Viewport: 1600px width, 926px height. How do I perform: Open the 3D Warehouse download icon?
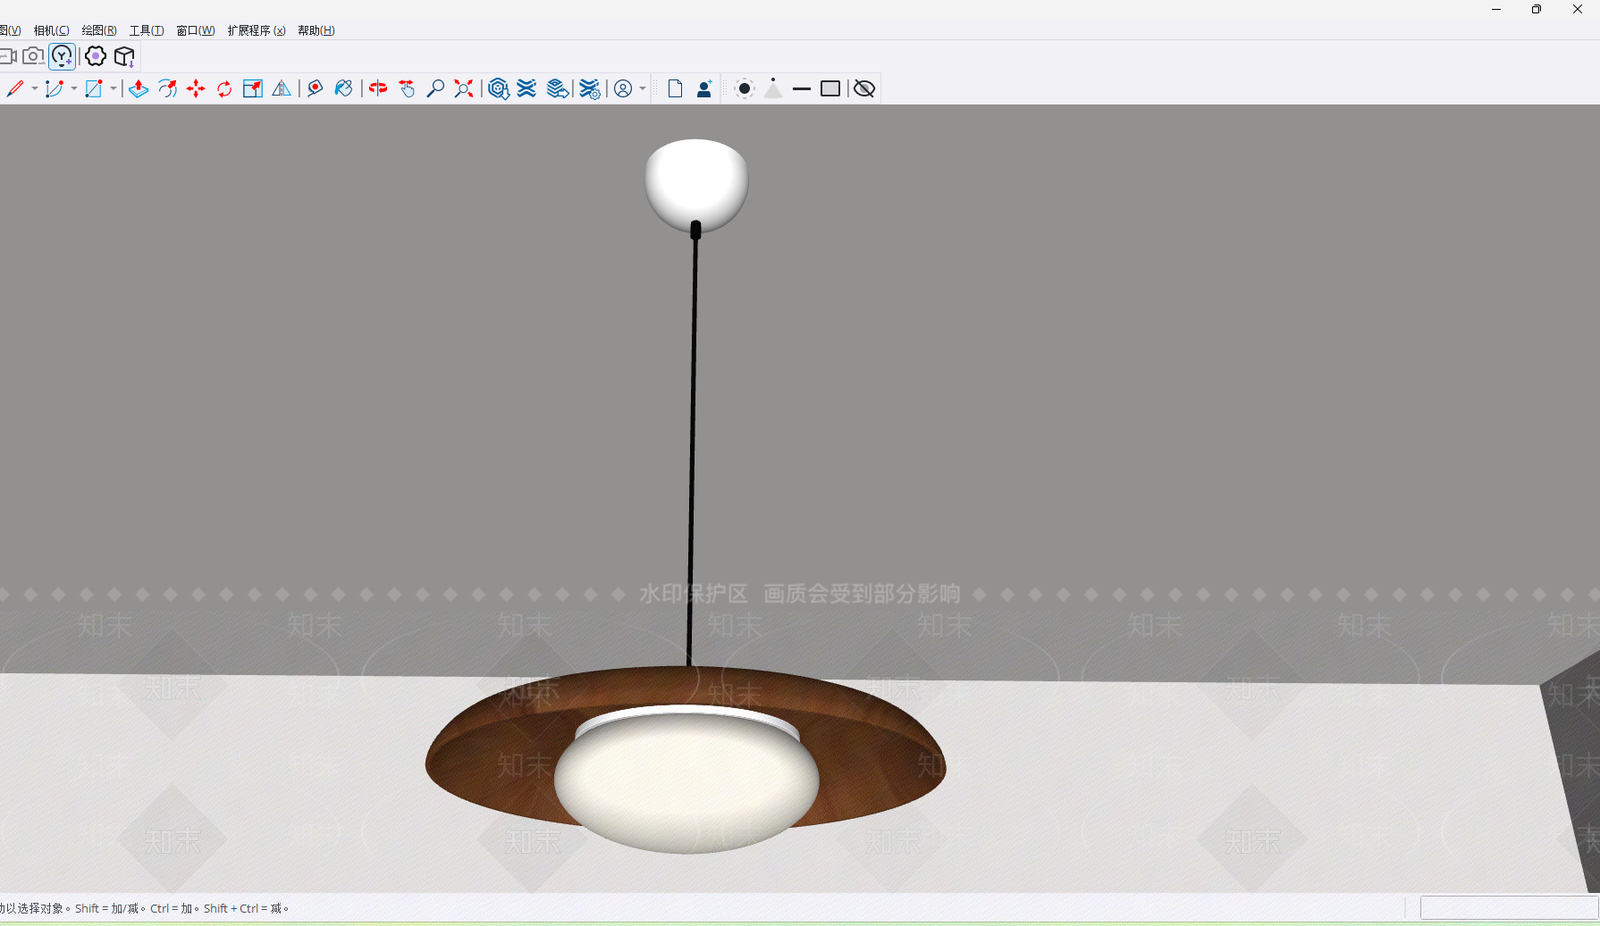click(x=498, y=89)
